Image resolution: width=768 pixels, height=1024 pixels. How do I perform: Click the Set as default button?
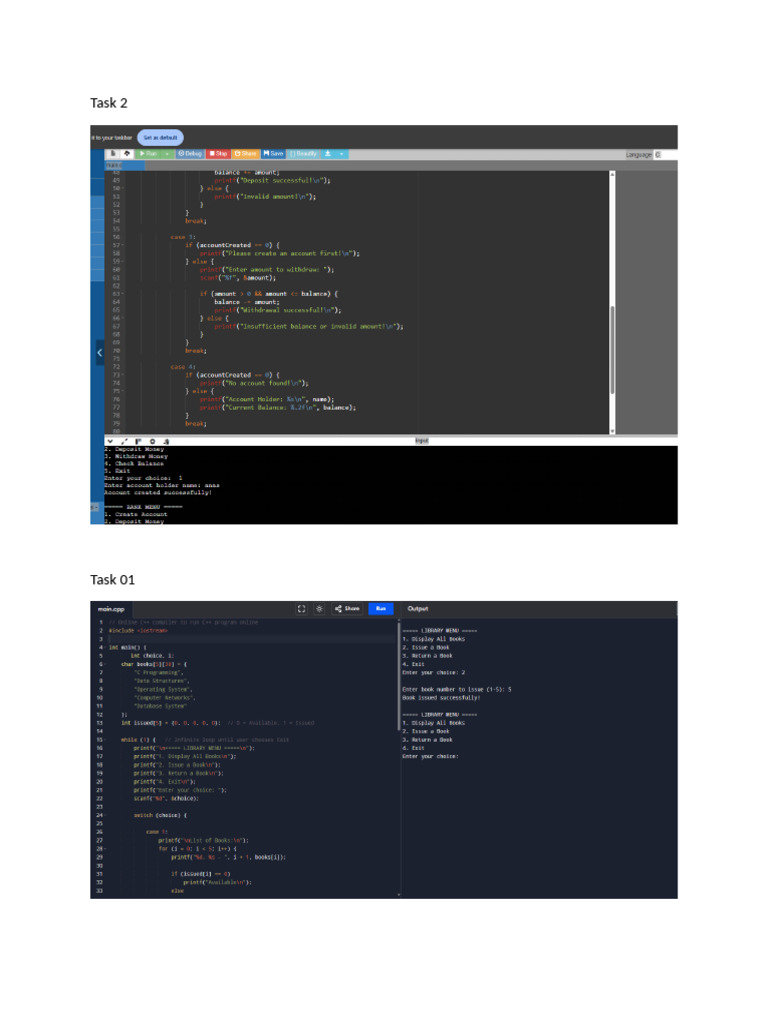pyautogui.click(x=160, y=138)
